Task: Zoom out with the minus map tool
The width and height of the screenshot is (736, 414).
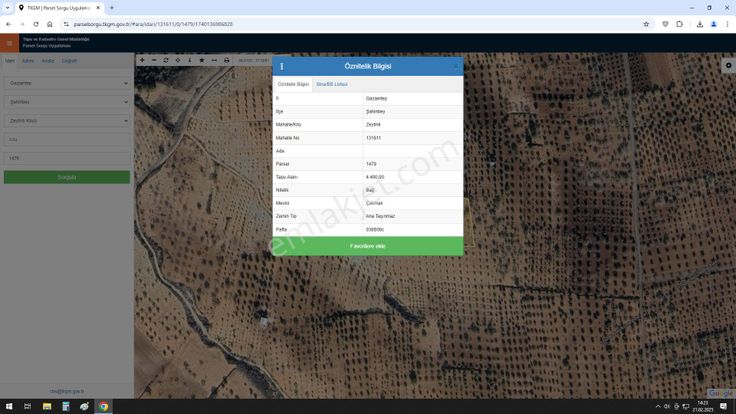Action: pyautogui.click(x=154, y=60)
